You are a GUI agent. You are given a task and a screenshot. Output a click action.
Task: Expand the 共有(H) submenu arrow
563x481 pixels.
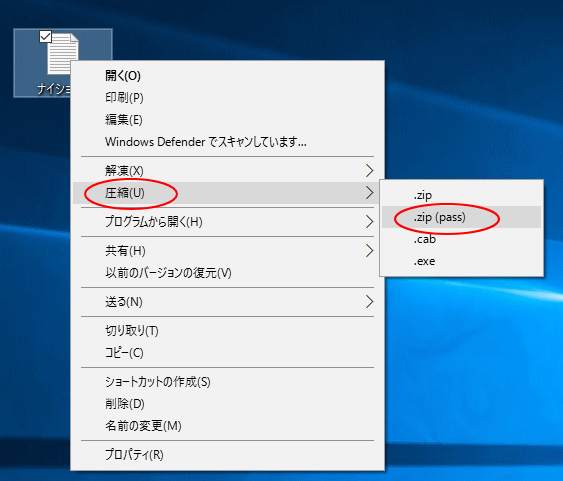369,251
